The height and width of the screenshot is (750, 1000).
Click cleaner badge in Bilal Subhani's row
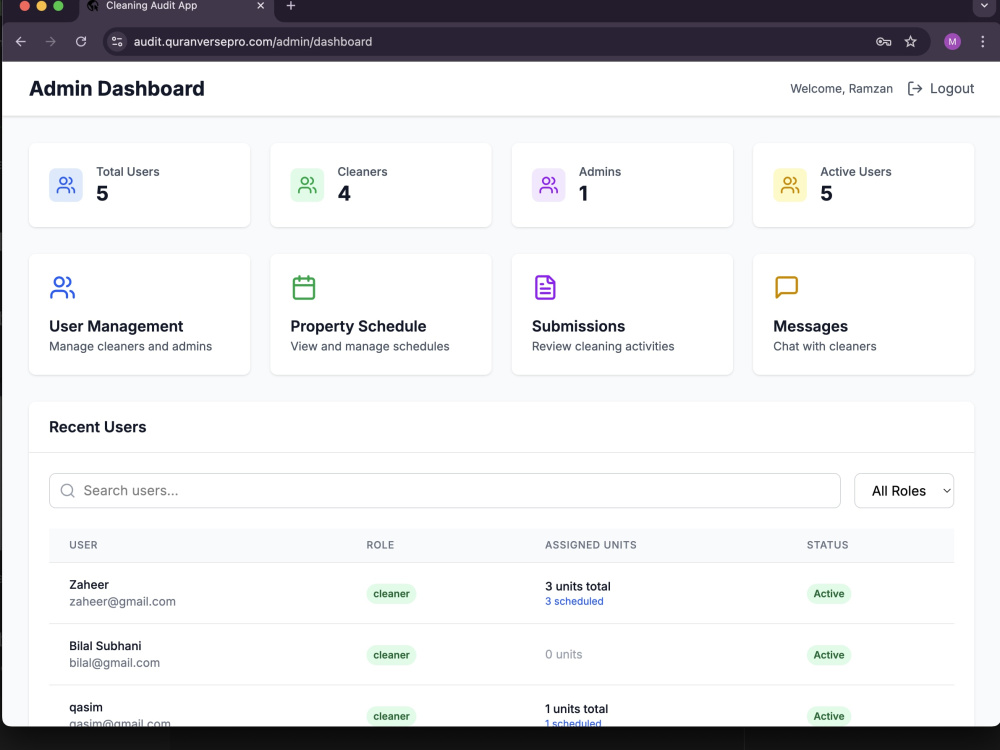tap(391, 655)
